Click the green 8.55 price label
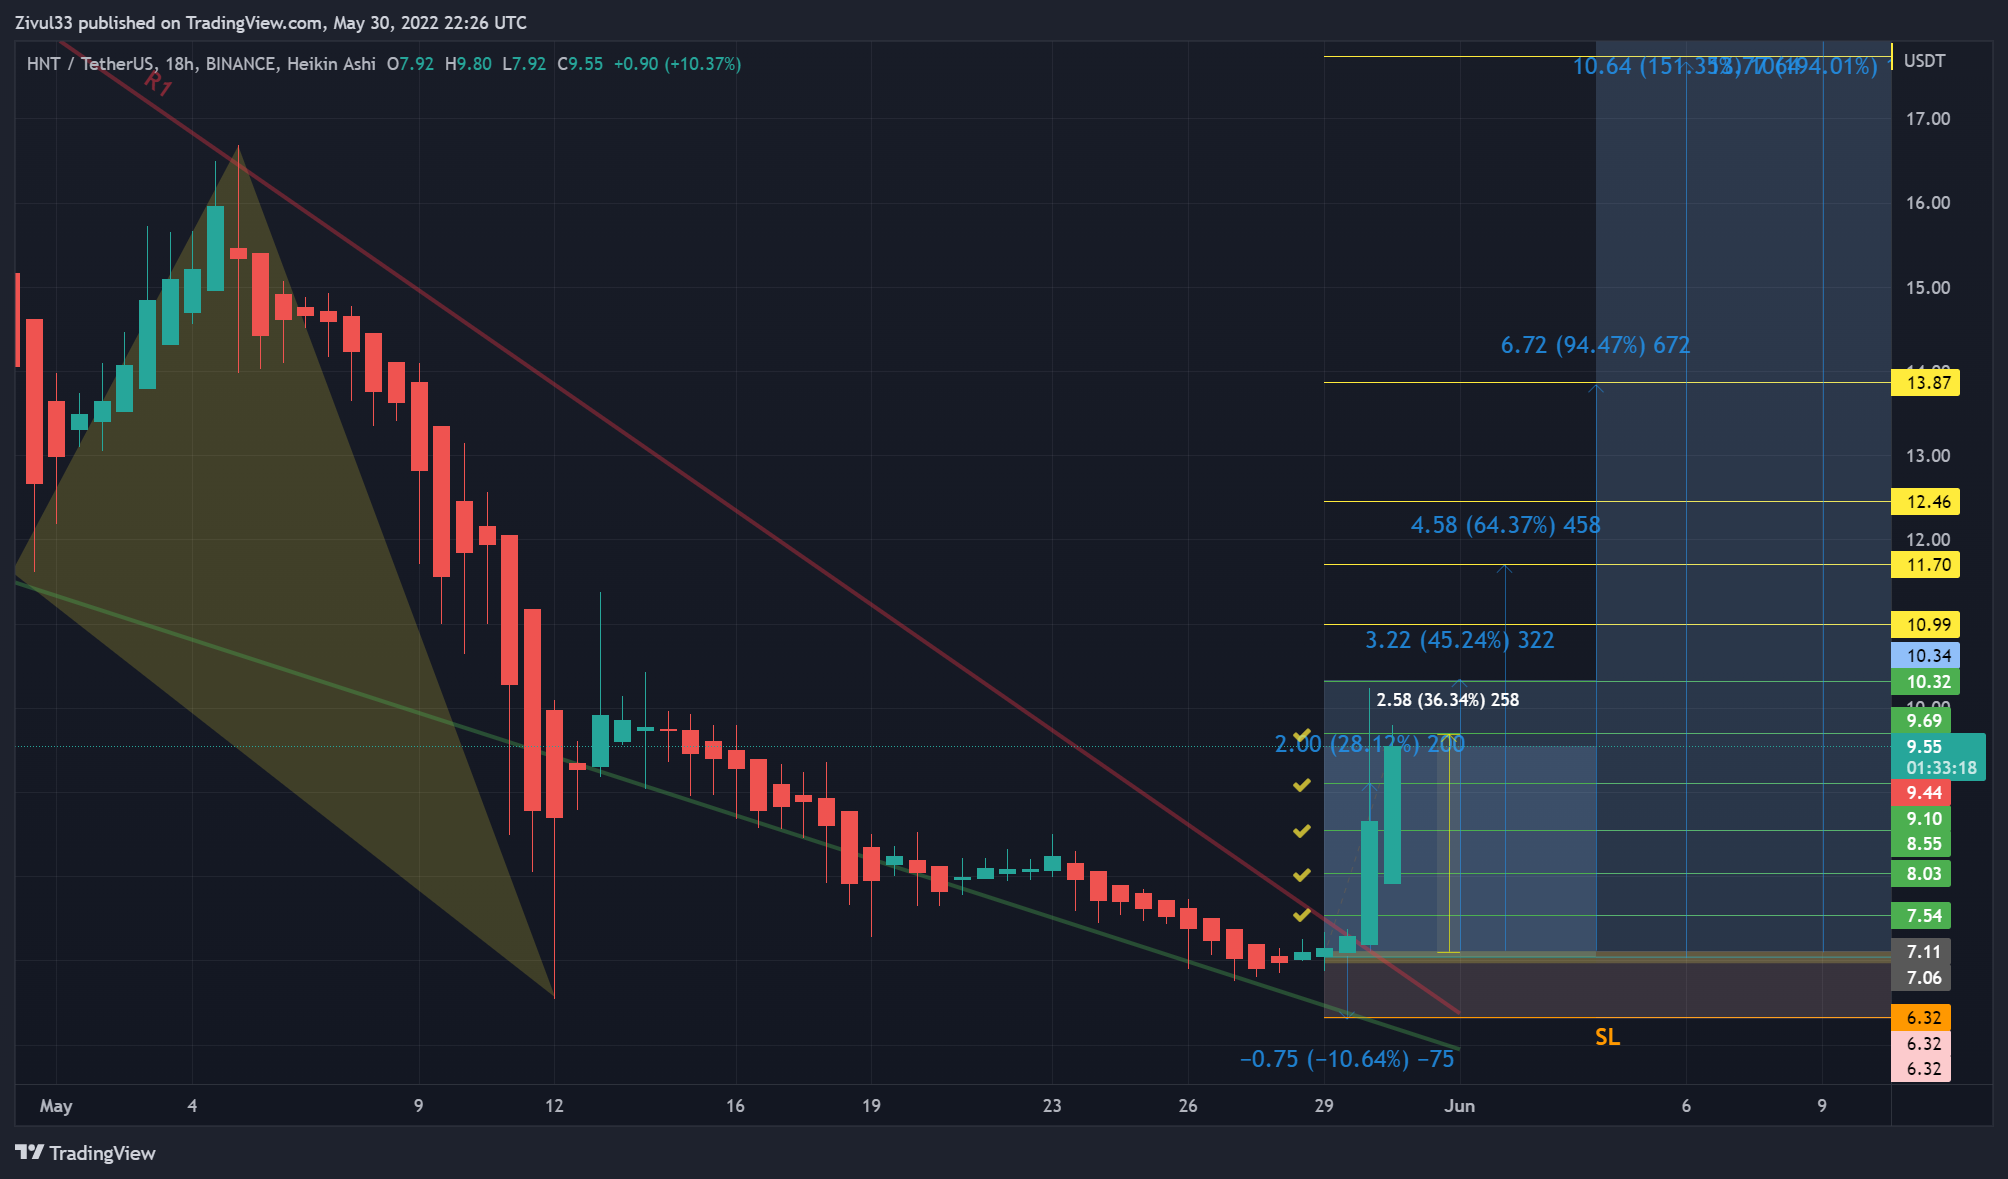This screenshot has width=2008, height=1179. point(1921,844)
